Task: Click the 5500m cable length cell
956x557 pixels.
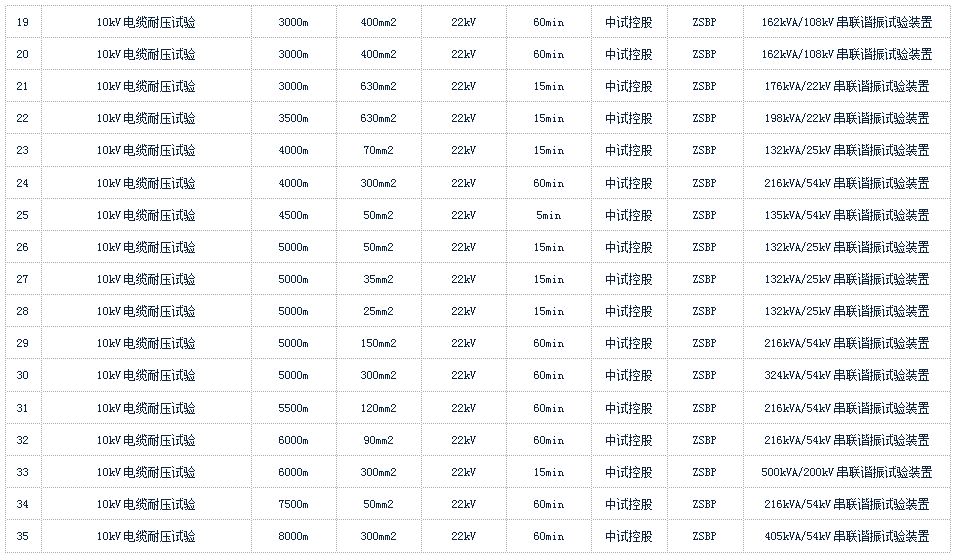Action: 293,408
